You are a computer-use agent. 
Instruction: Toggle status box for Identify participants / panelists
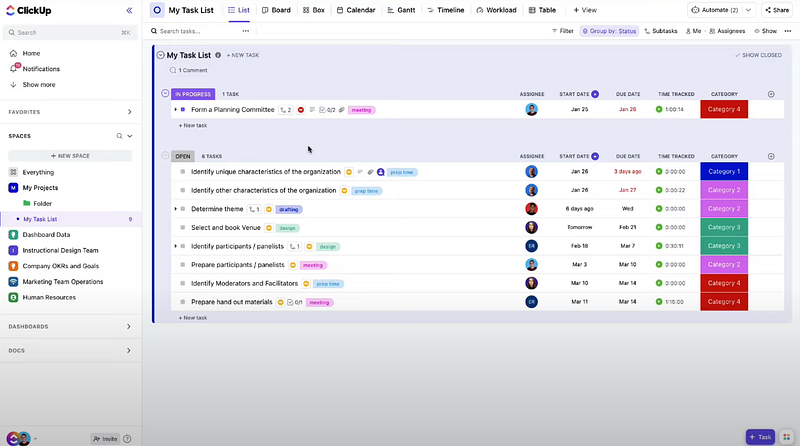183,246
